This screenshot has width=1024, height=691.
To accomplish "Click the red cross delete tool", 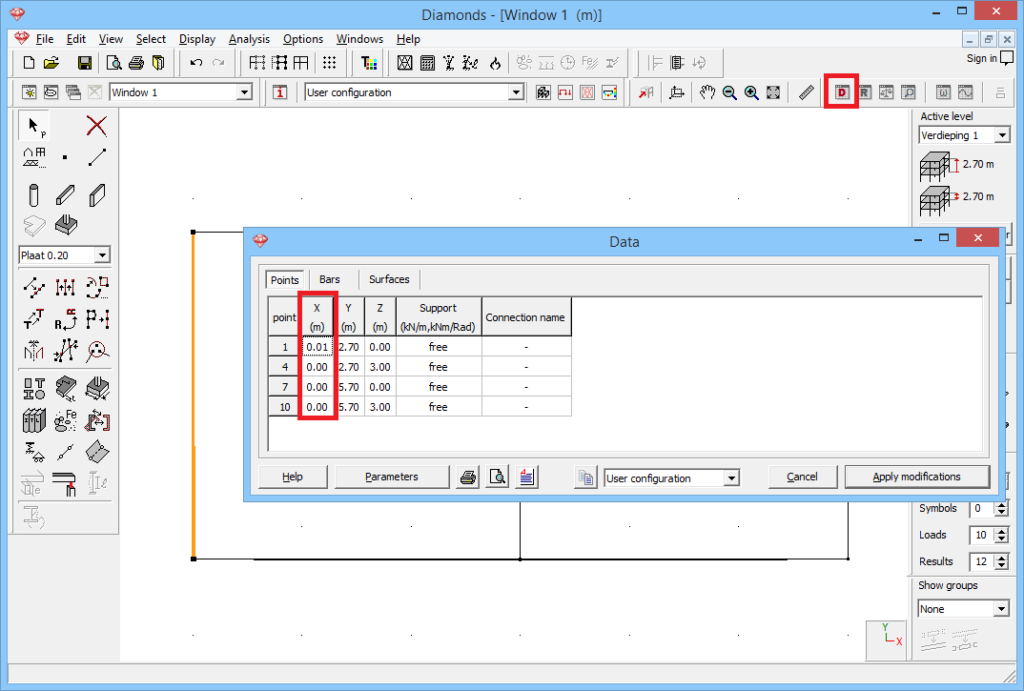I will click(x=97, y=125).
